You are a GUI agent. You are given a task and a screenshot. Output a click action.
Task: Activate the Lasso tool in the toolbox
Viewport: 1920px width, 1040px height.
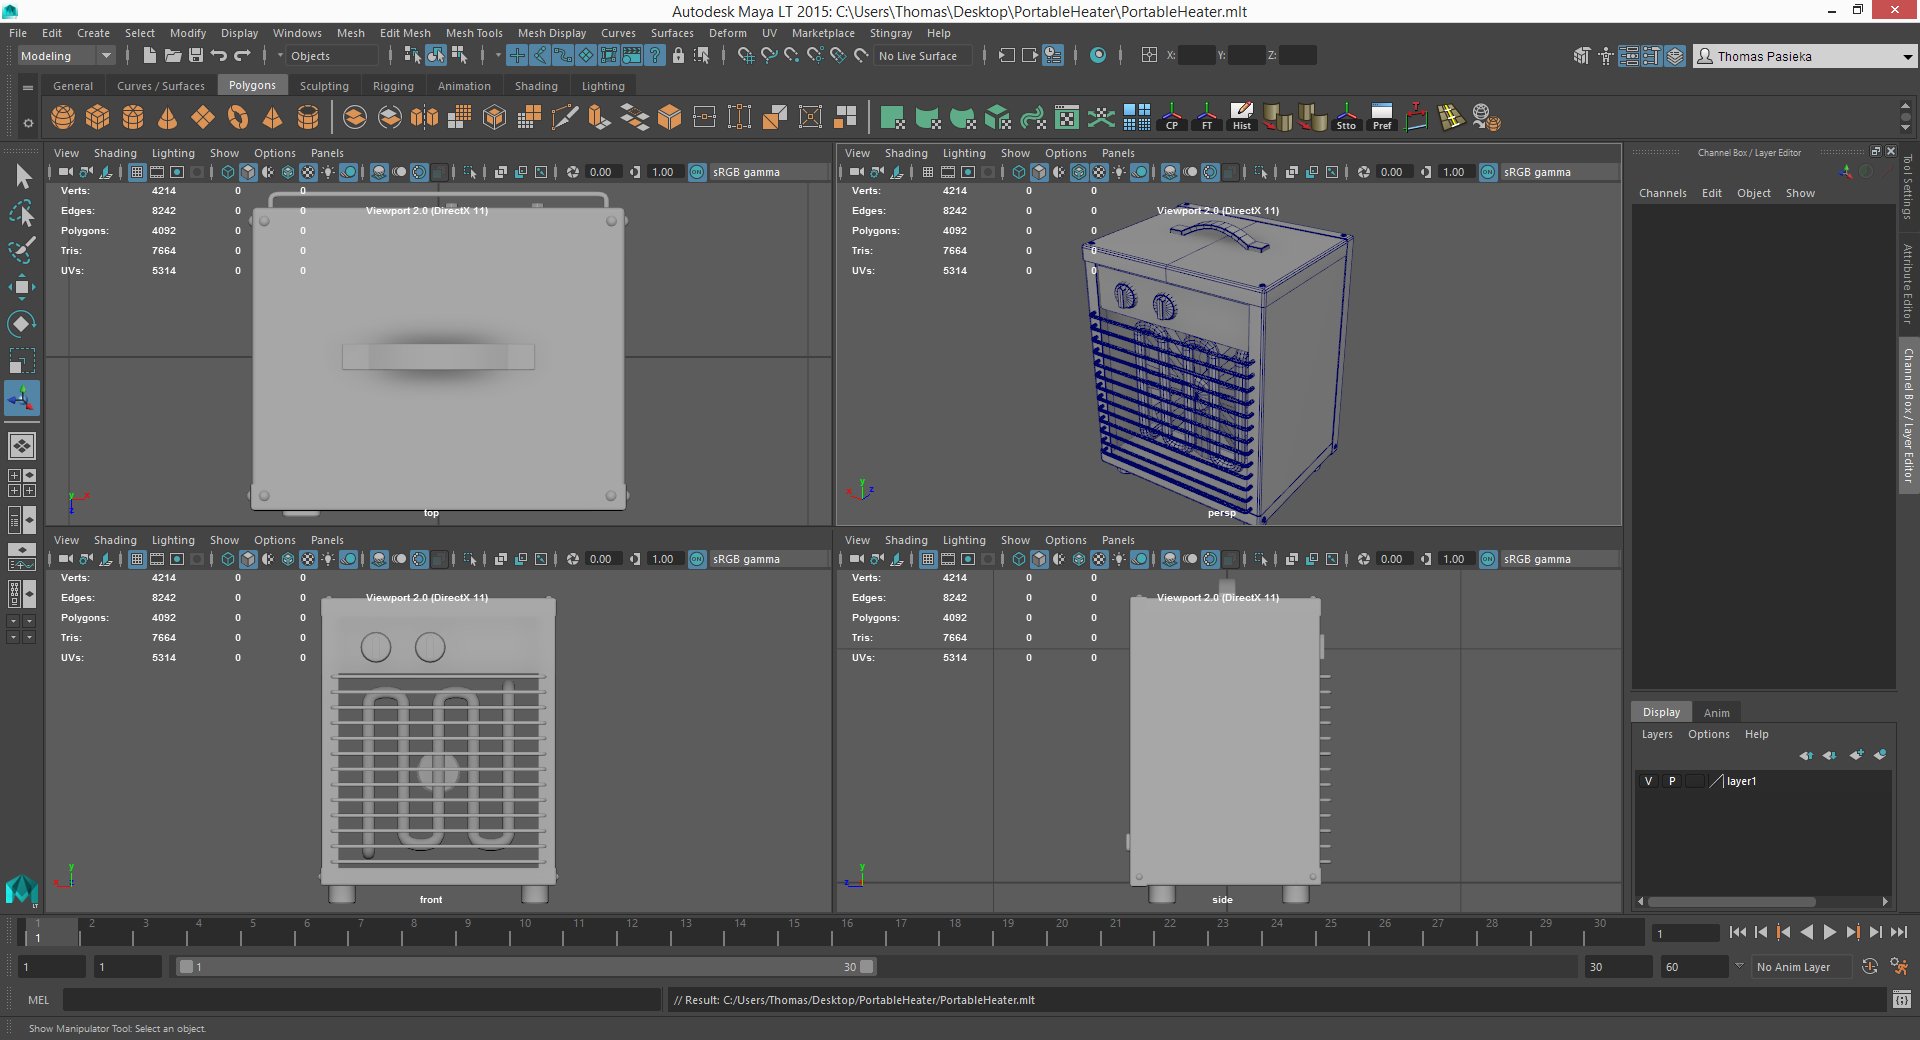coord(22,213)
